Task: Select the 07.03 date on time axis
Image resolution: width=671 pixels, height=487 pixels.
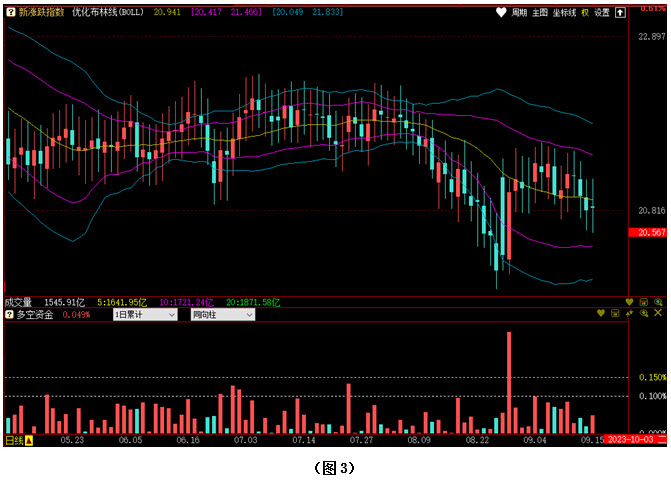Action: coord(246,440)
